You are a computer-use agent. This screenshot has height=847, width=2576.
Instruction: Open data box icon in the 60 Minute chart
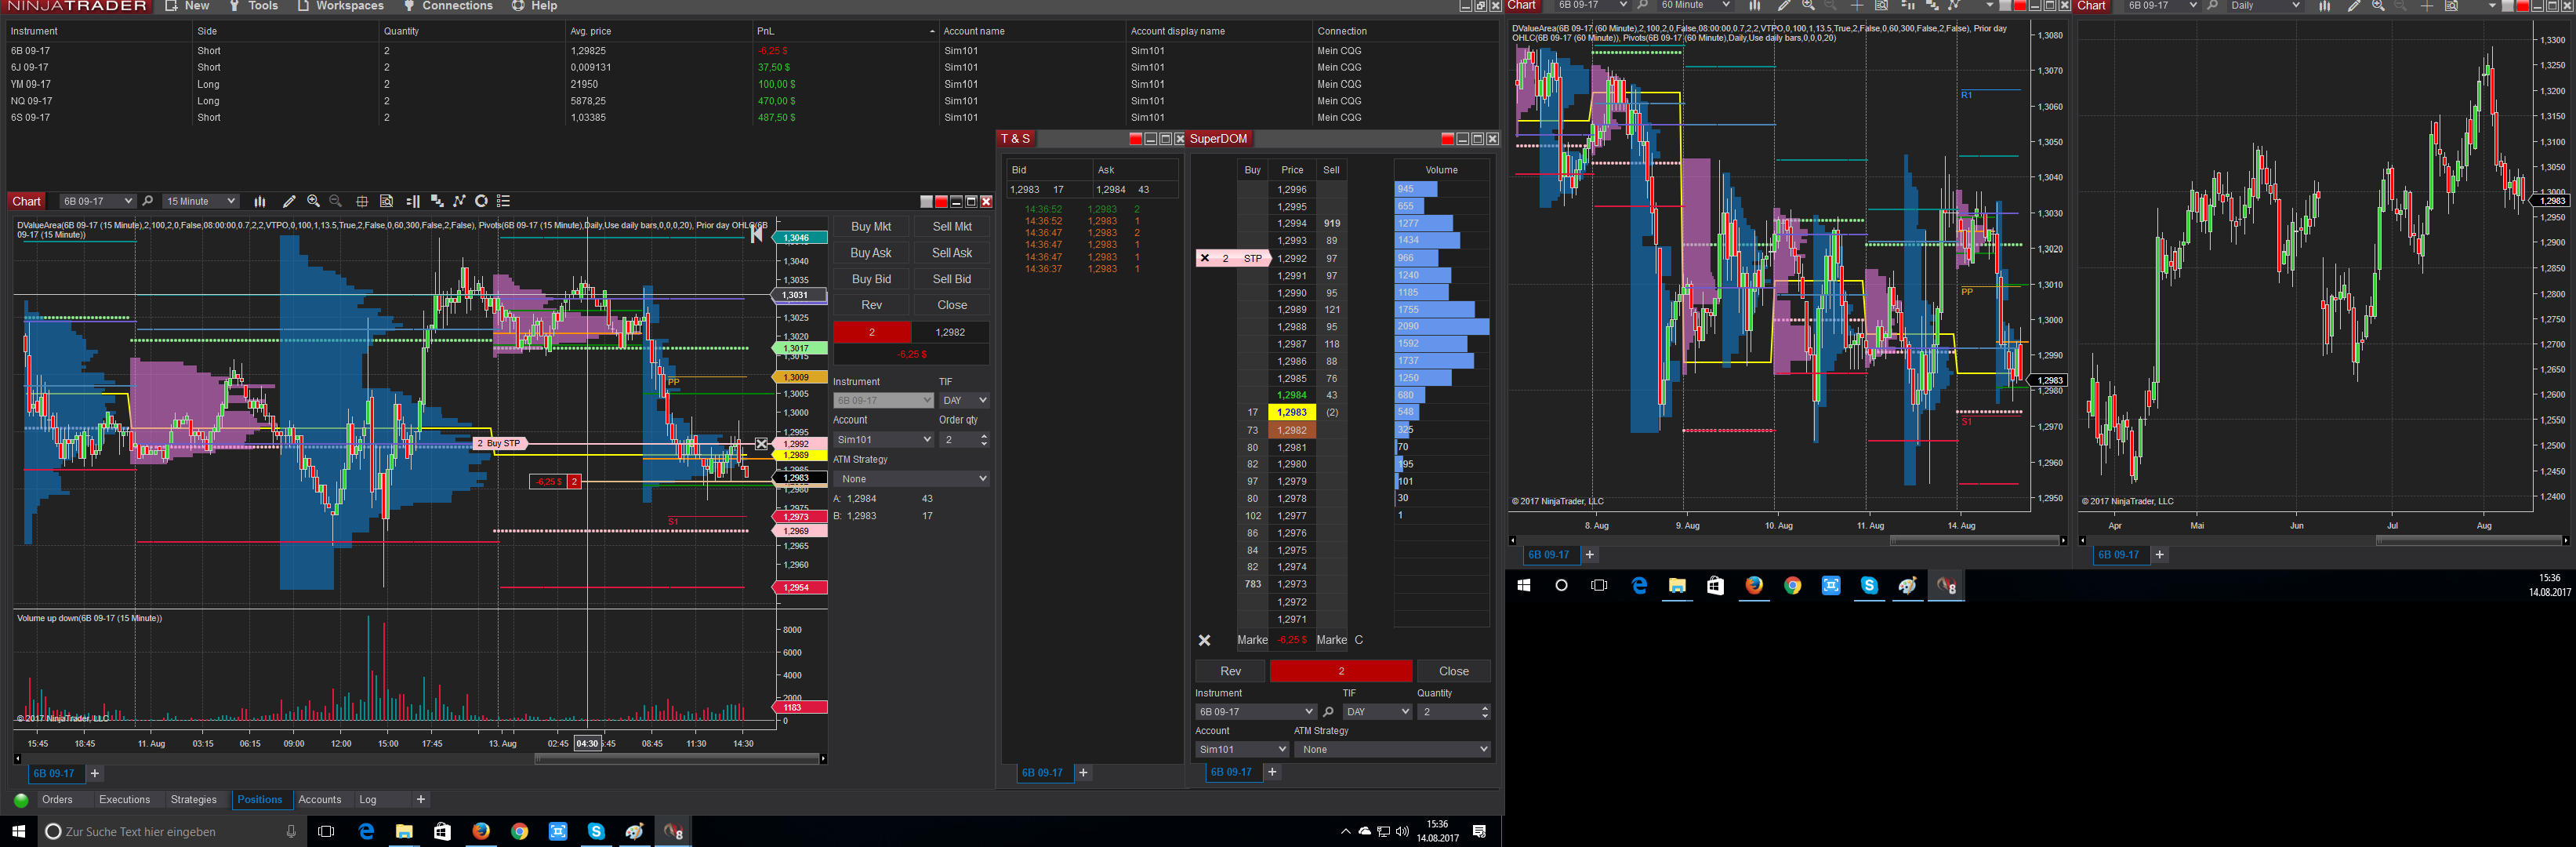(1881, 6)
